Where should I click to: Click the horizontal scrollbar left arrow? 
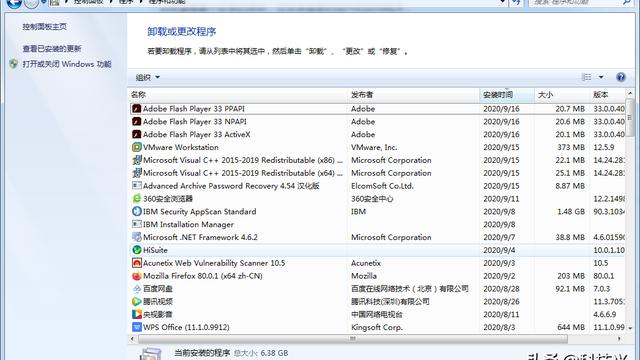[132, 339]
